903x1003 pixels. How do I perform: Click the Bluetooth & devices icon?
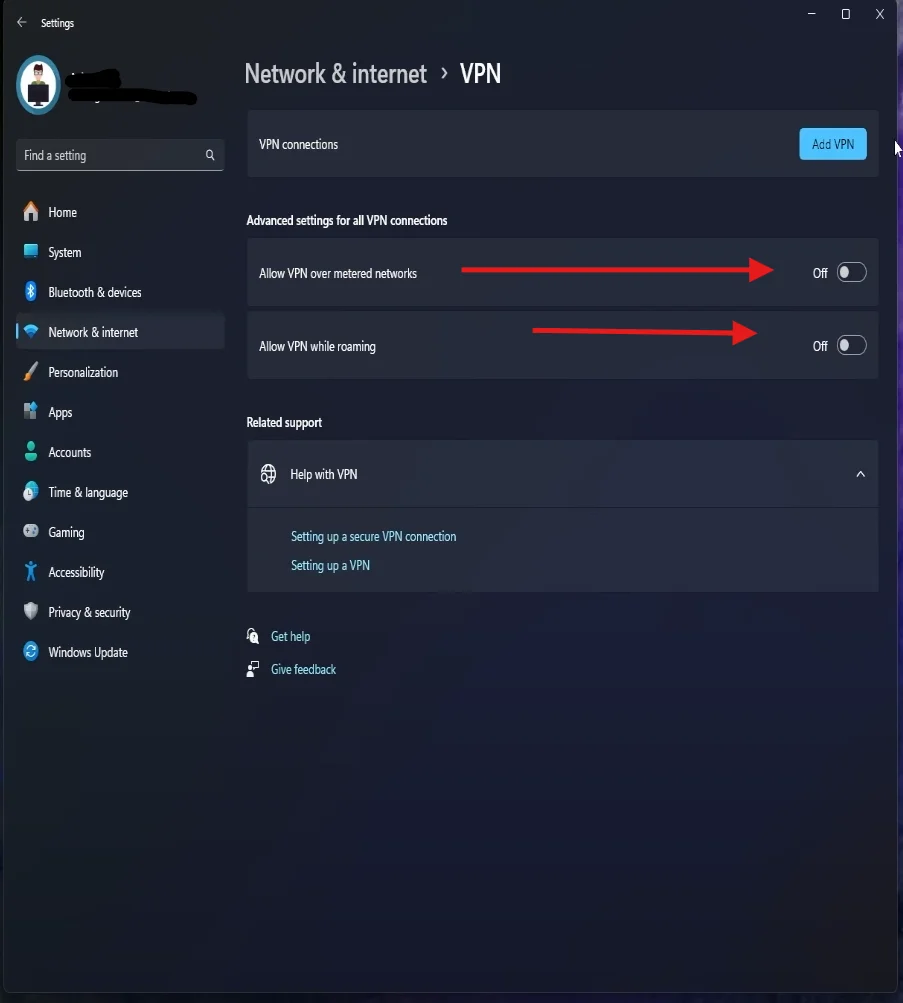(x=31, y=292)
